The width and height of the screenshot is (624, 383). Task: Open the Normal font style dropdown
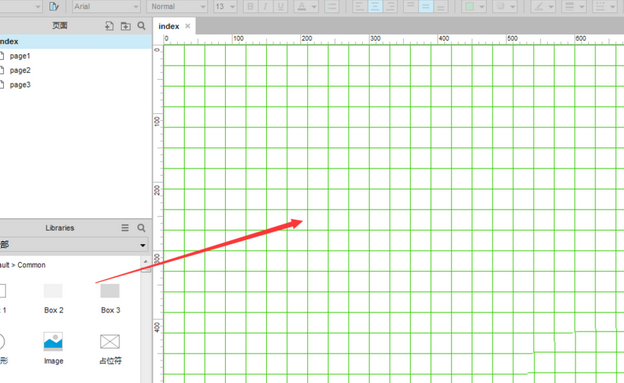(177, 6)
